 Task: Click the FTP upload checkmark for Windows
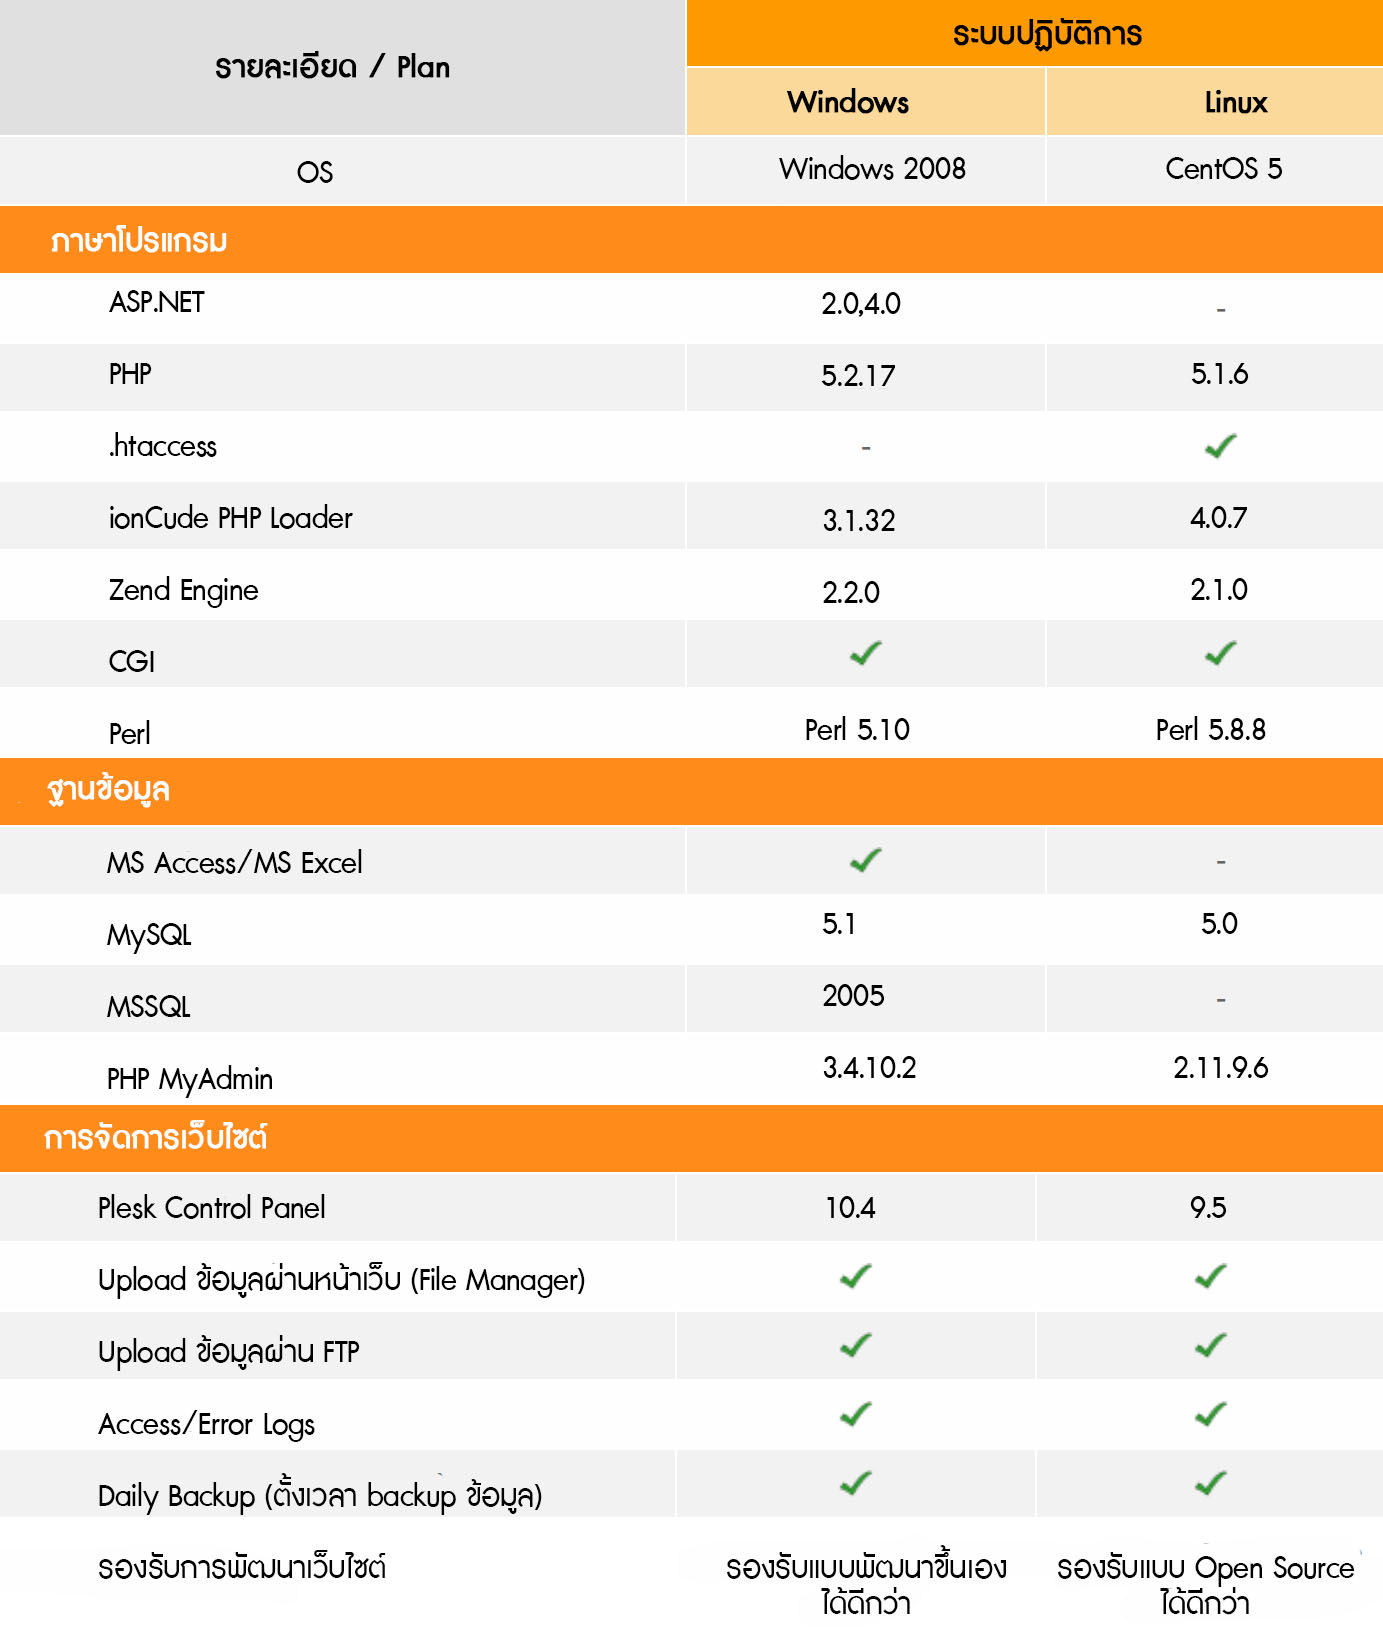[855, 1346]
